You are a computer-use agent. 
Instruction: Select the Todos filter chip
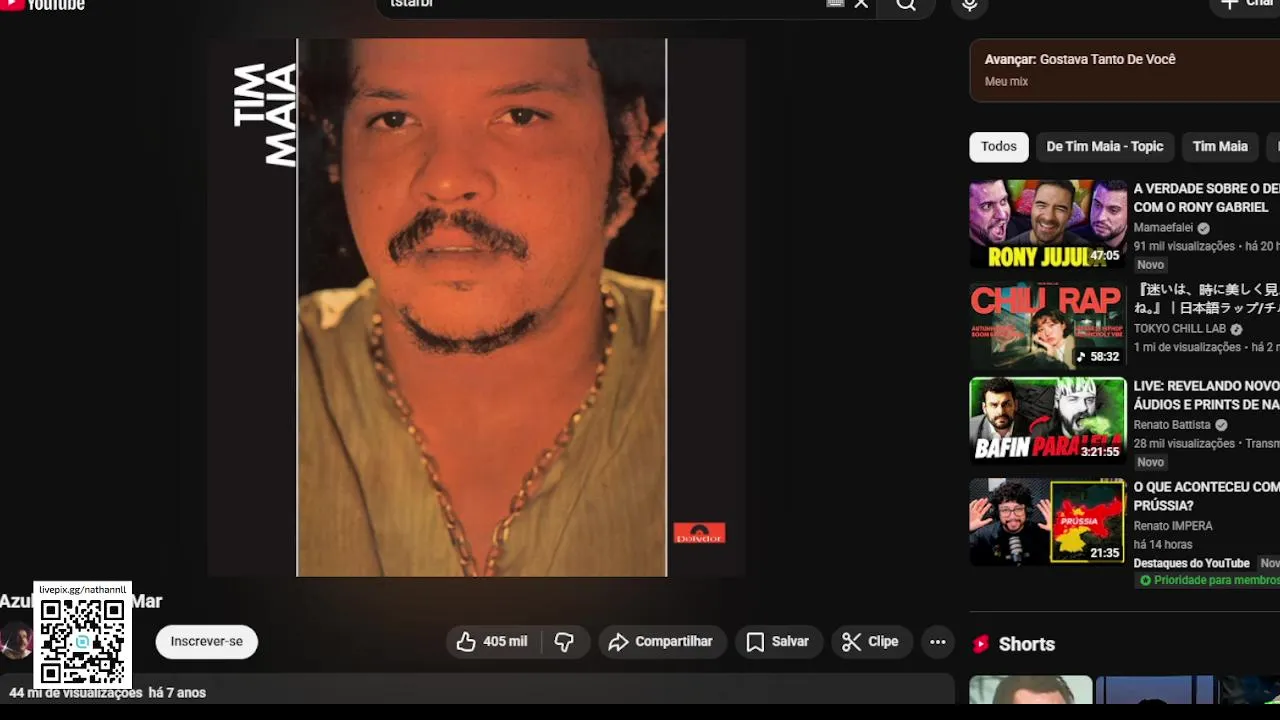tap(998, 146)
